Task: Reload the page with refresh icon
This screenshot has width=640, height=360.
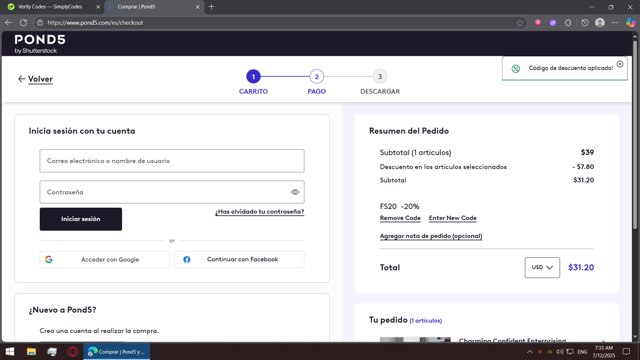Action: pos(23,23)
